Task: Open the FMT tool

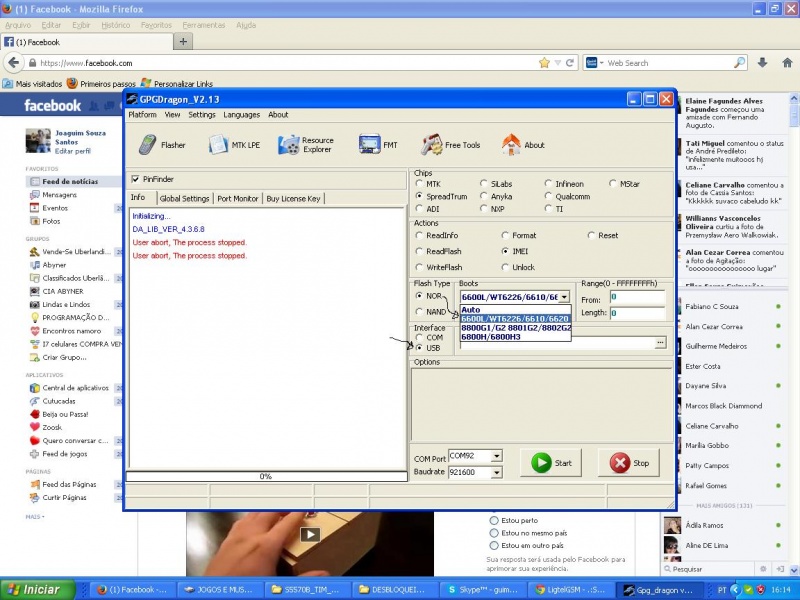Action: 378,145
